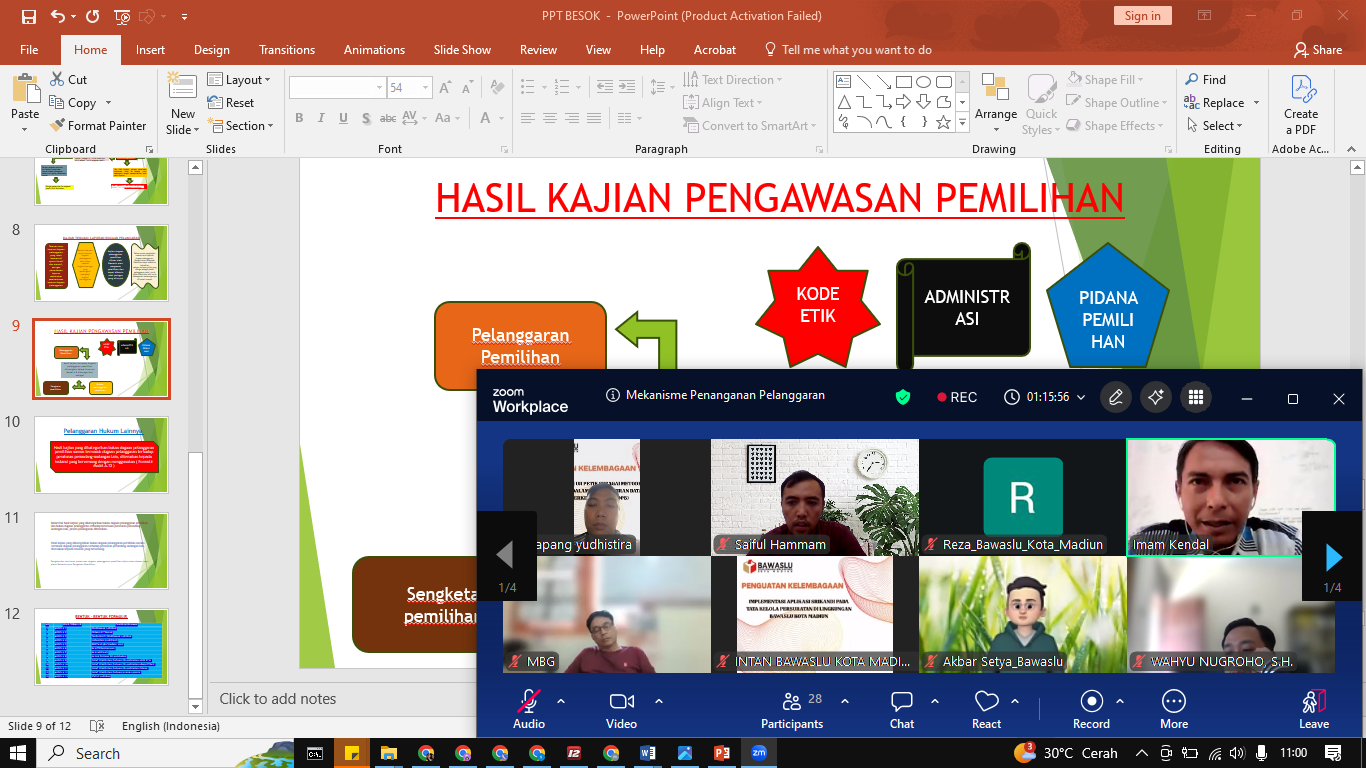Click the Format Painter tool
Image resolution: width=1366 pixels, height=768 pixels.
click(x=97, y=126)
